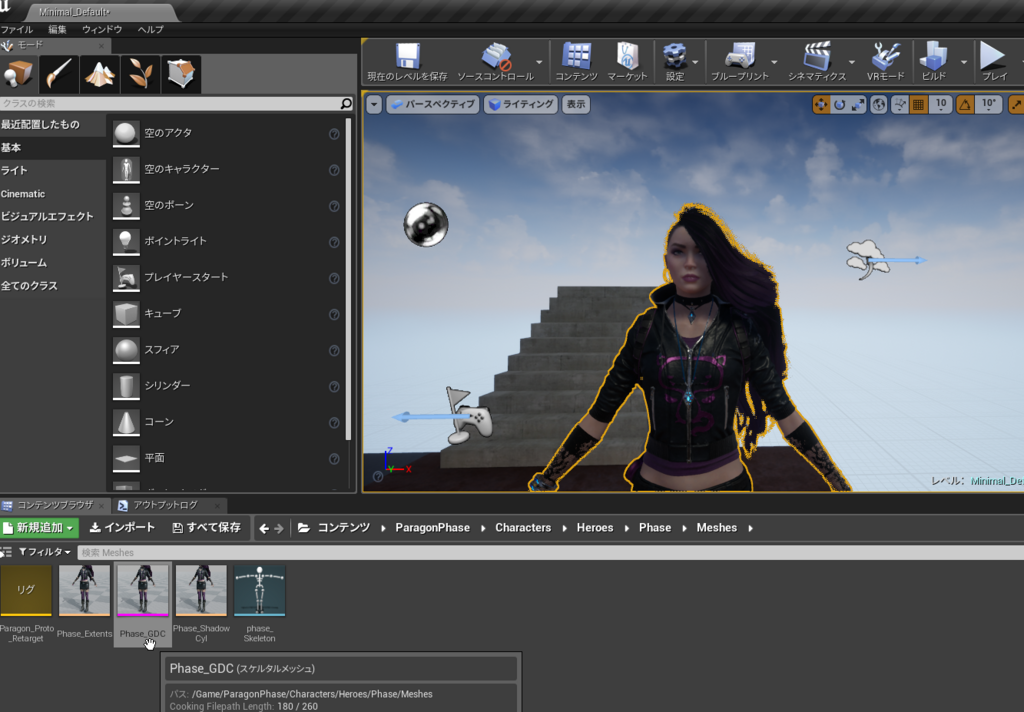This screenshot has height=712, width=1024.
Task: Open パースペクティブ view dropdown
Action: coord(433,105)
